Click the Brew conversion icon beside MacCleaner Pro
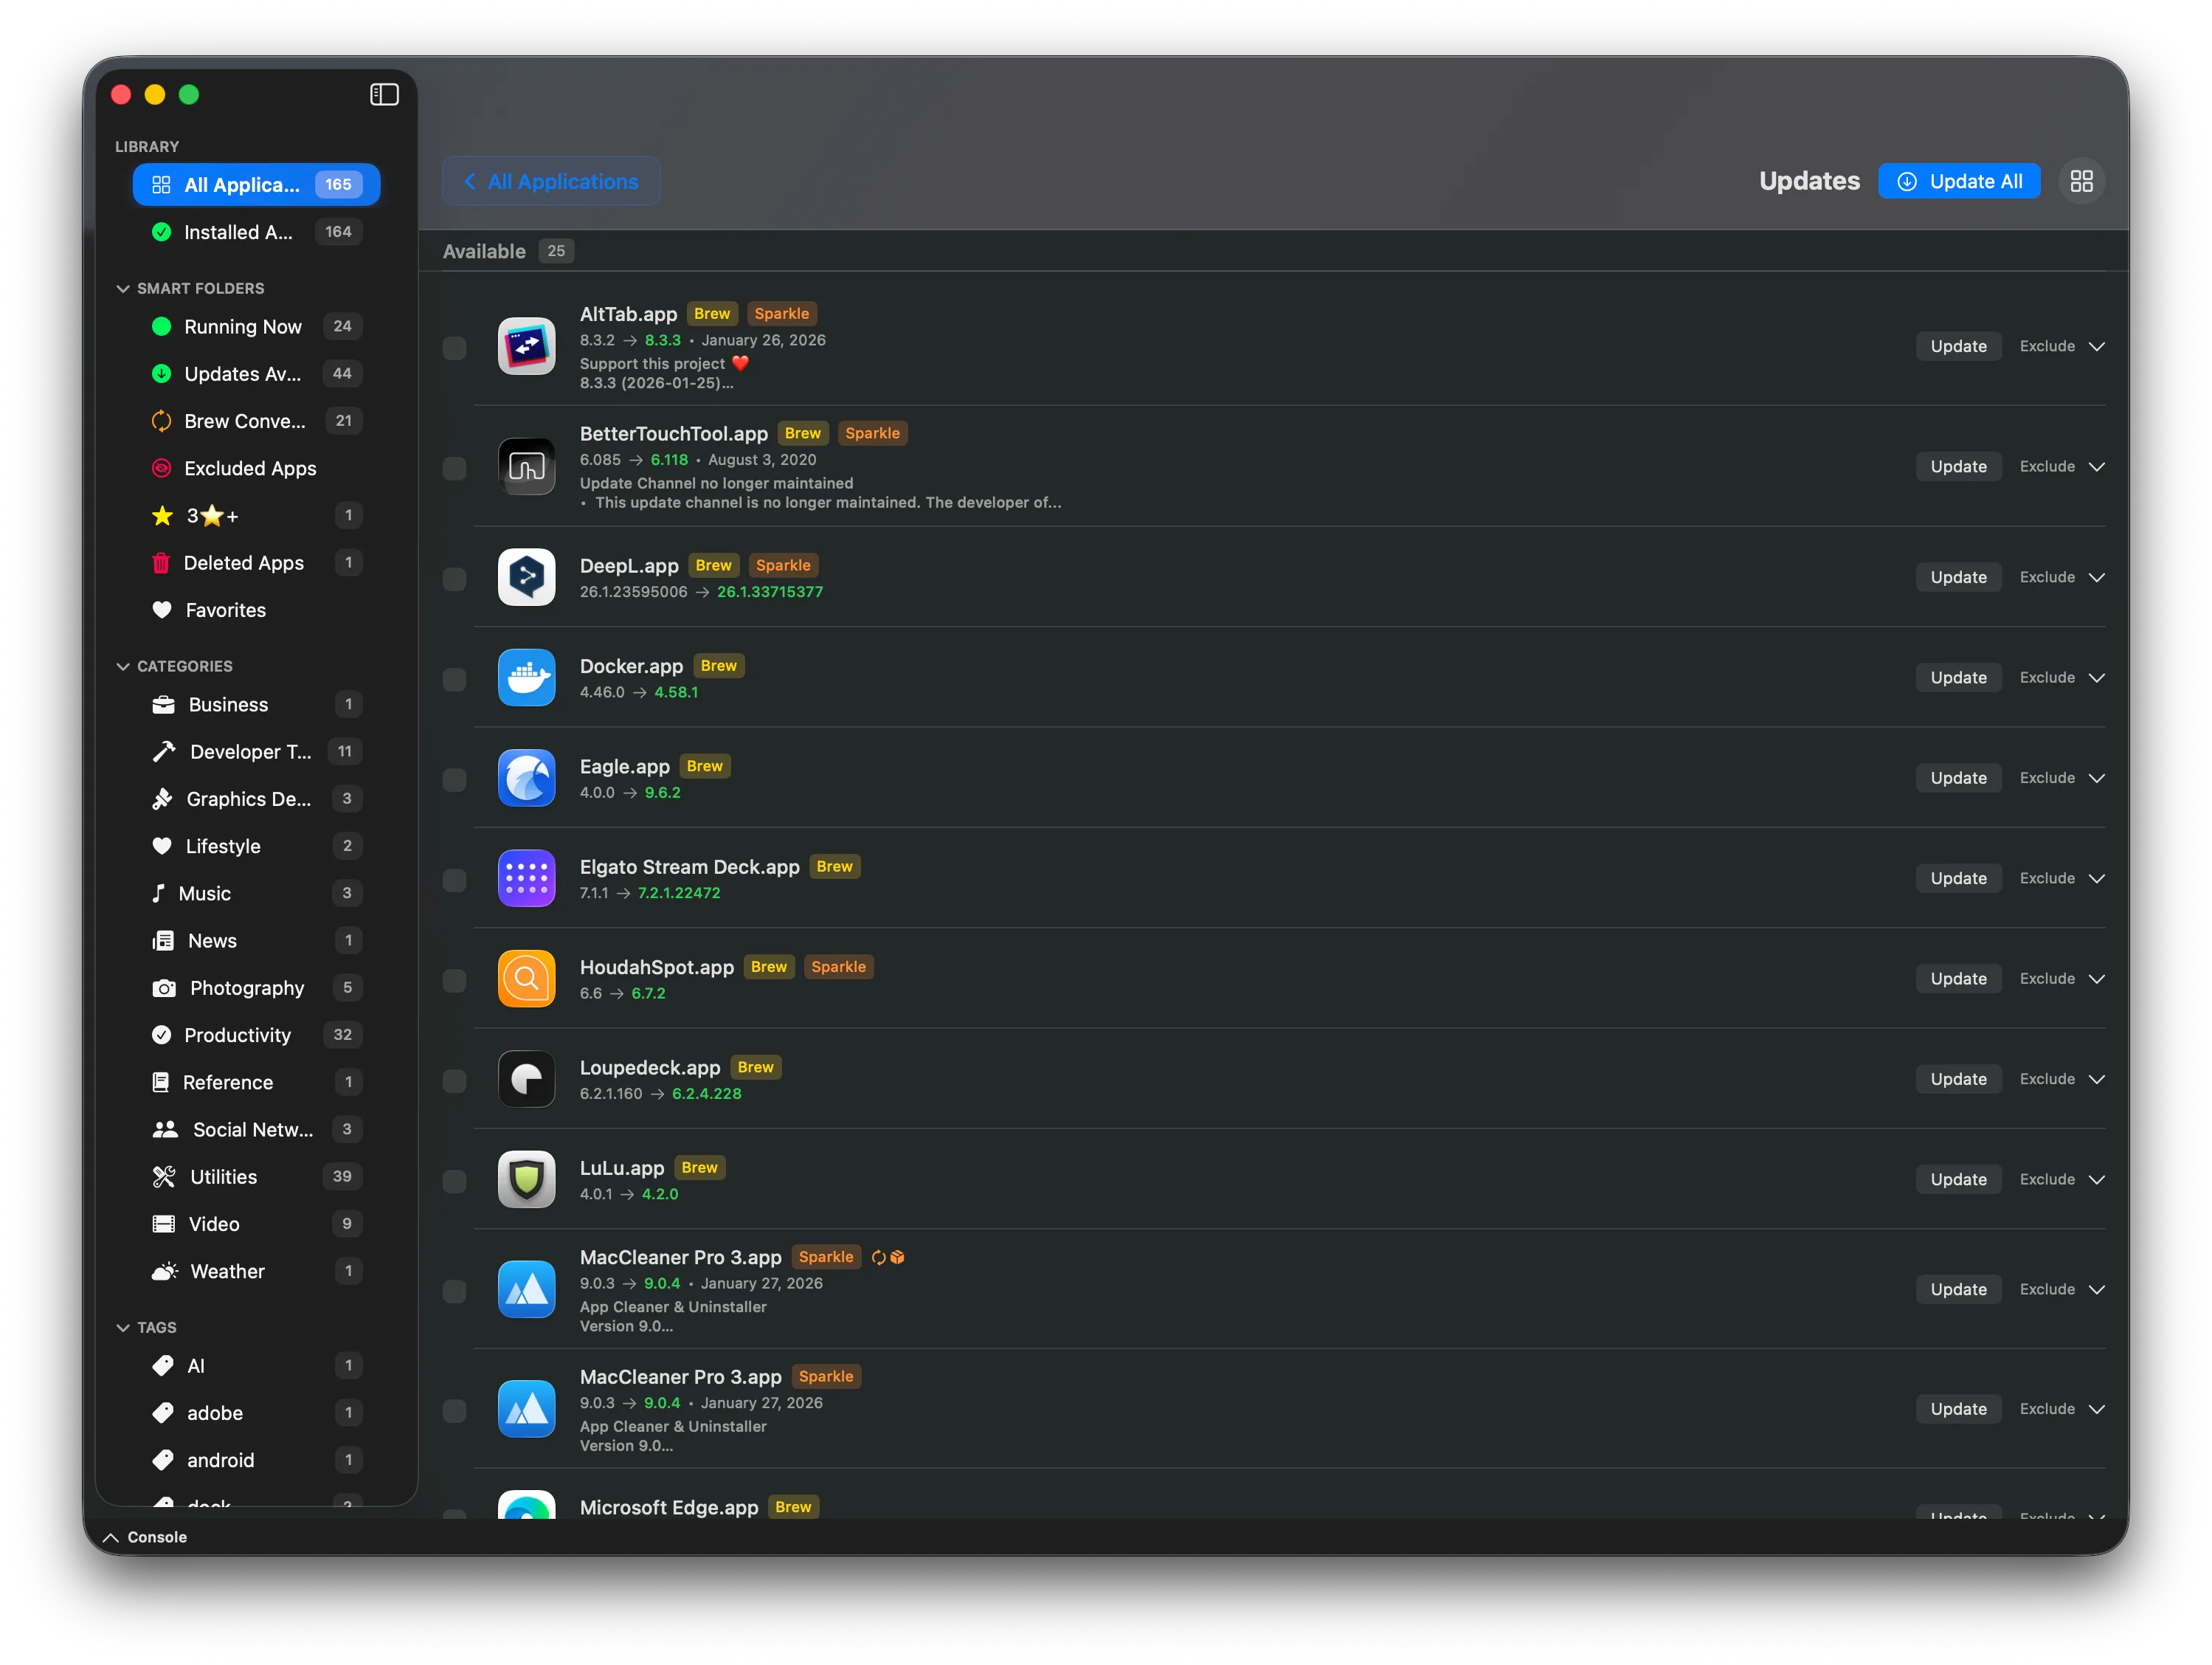The width and height of the screenshot is (2212, 1665). (x=878, y=1257)
